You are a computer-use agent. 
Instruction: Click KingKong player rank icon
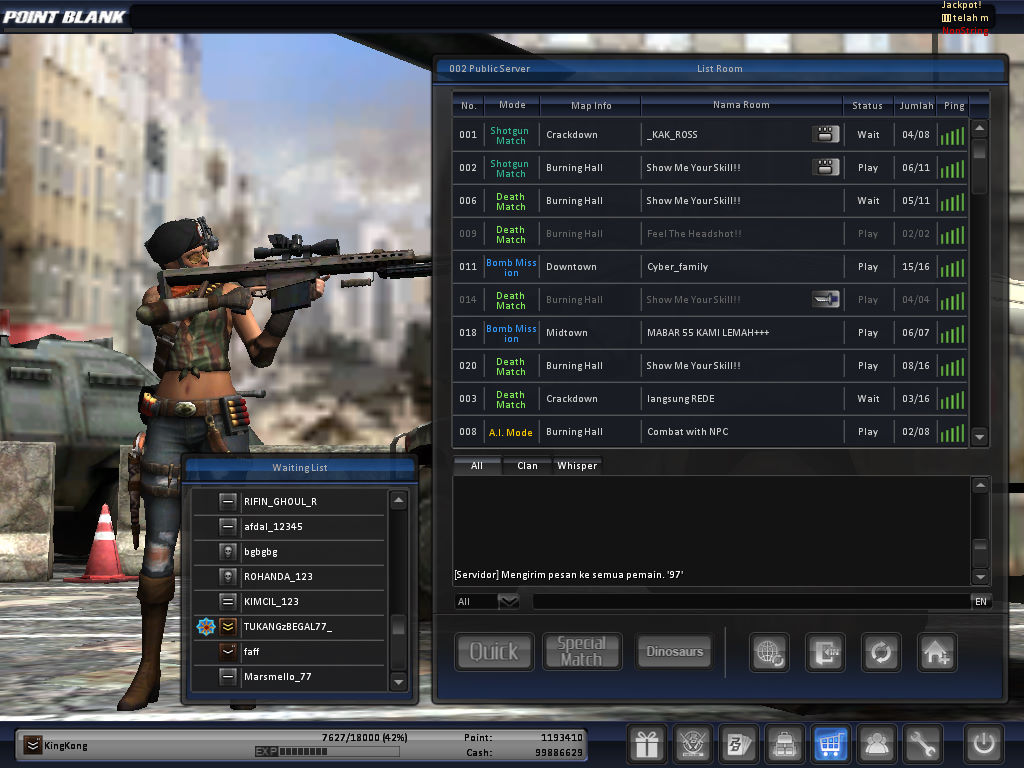coord(33,745)
